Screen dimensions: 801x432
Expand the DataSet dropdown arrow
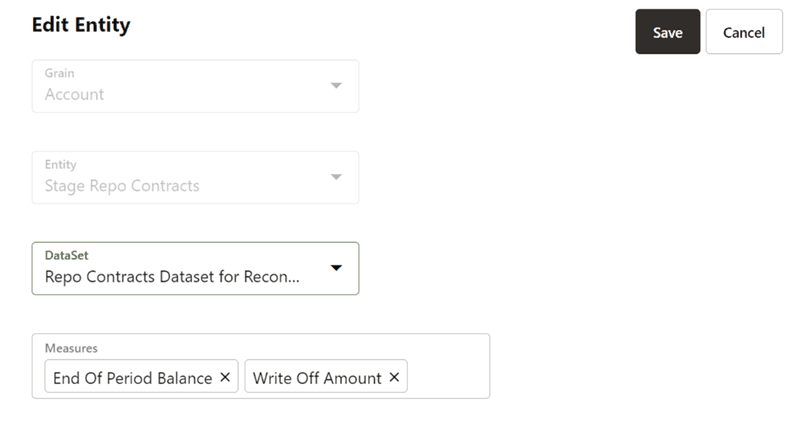[336, 268]
